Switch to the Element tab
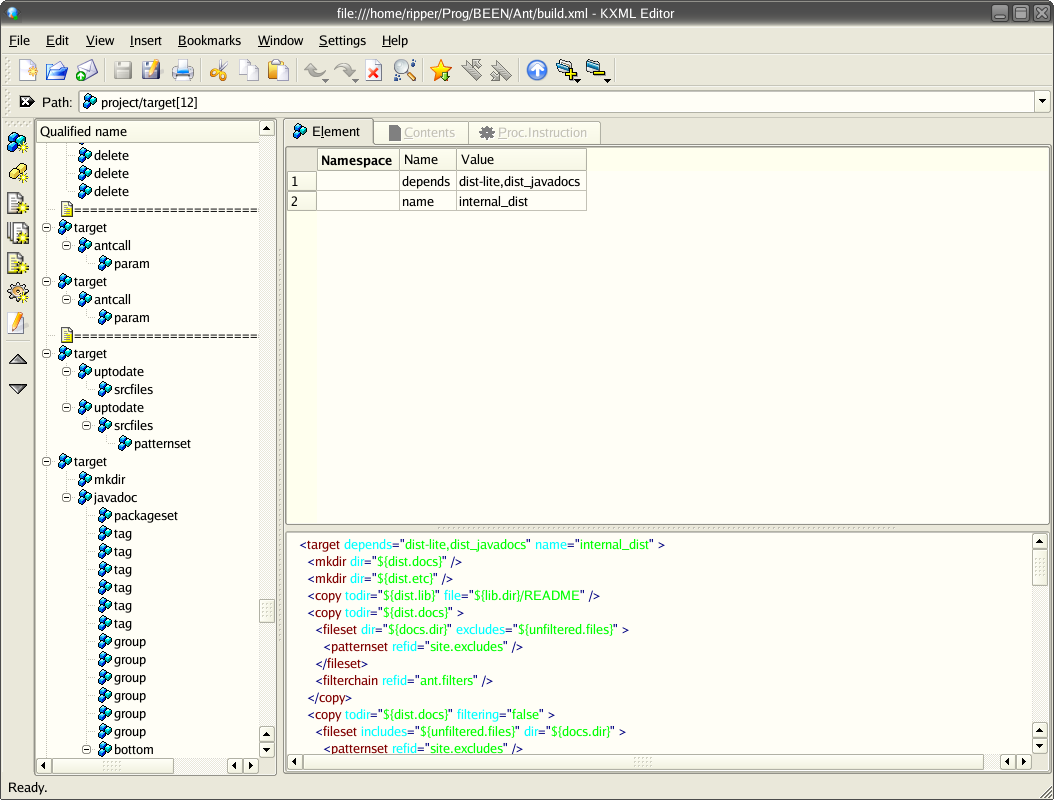The height and width of the screenshot is (800, 1054). [x=327, y=132]
